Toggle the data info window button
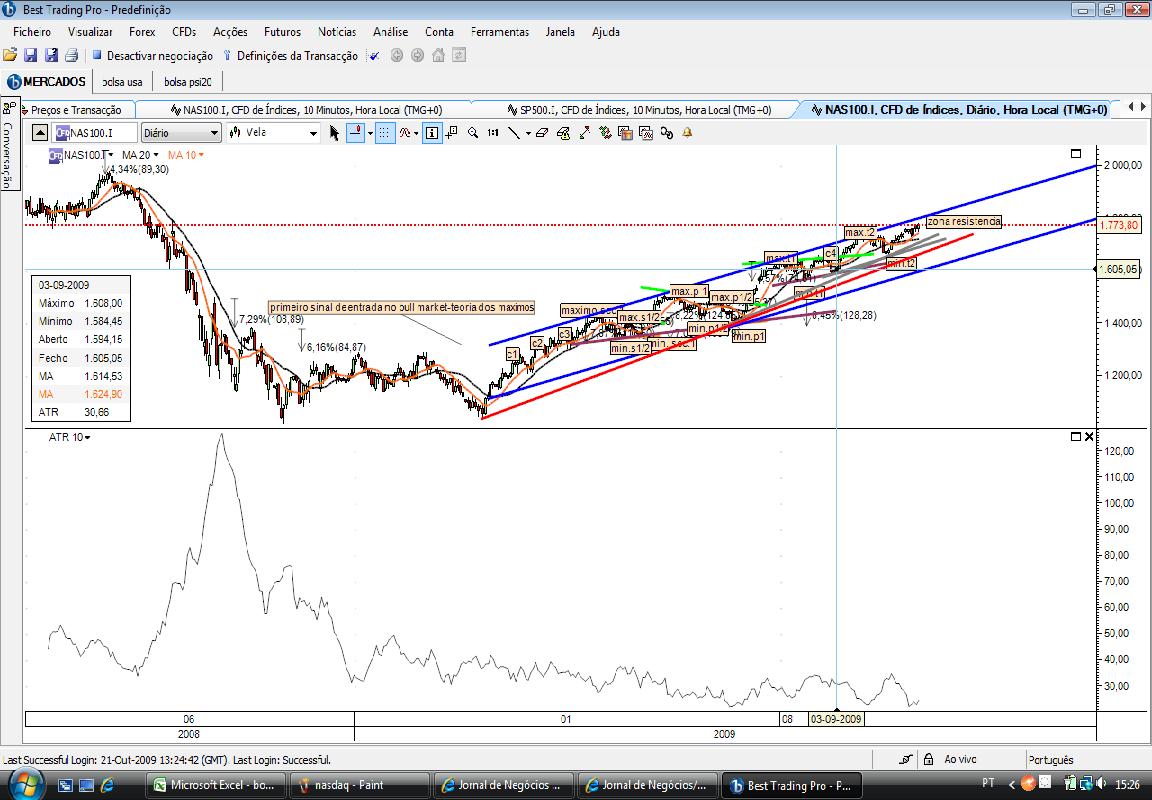Viewport: 1152px width, 800px height. [432, 133]
